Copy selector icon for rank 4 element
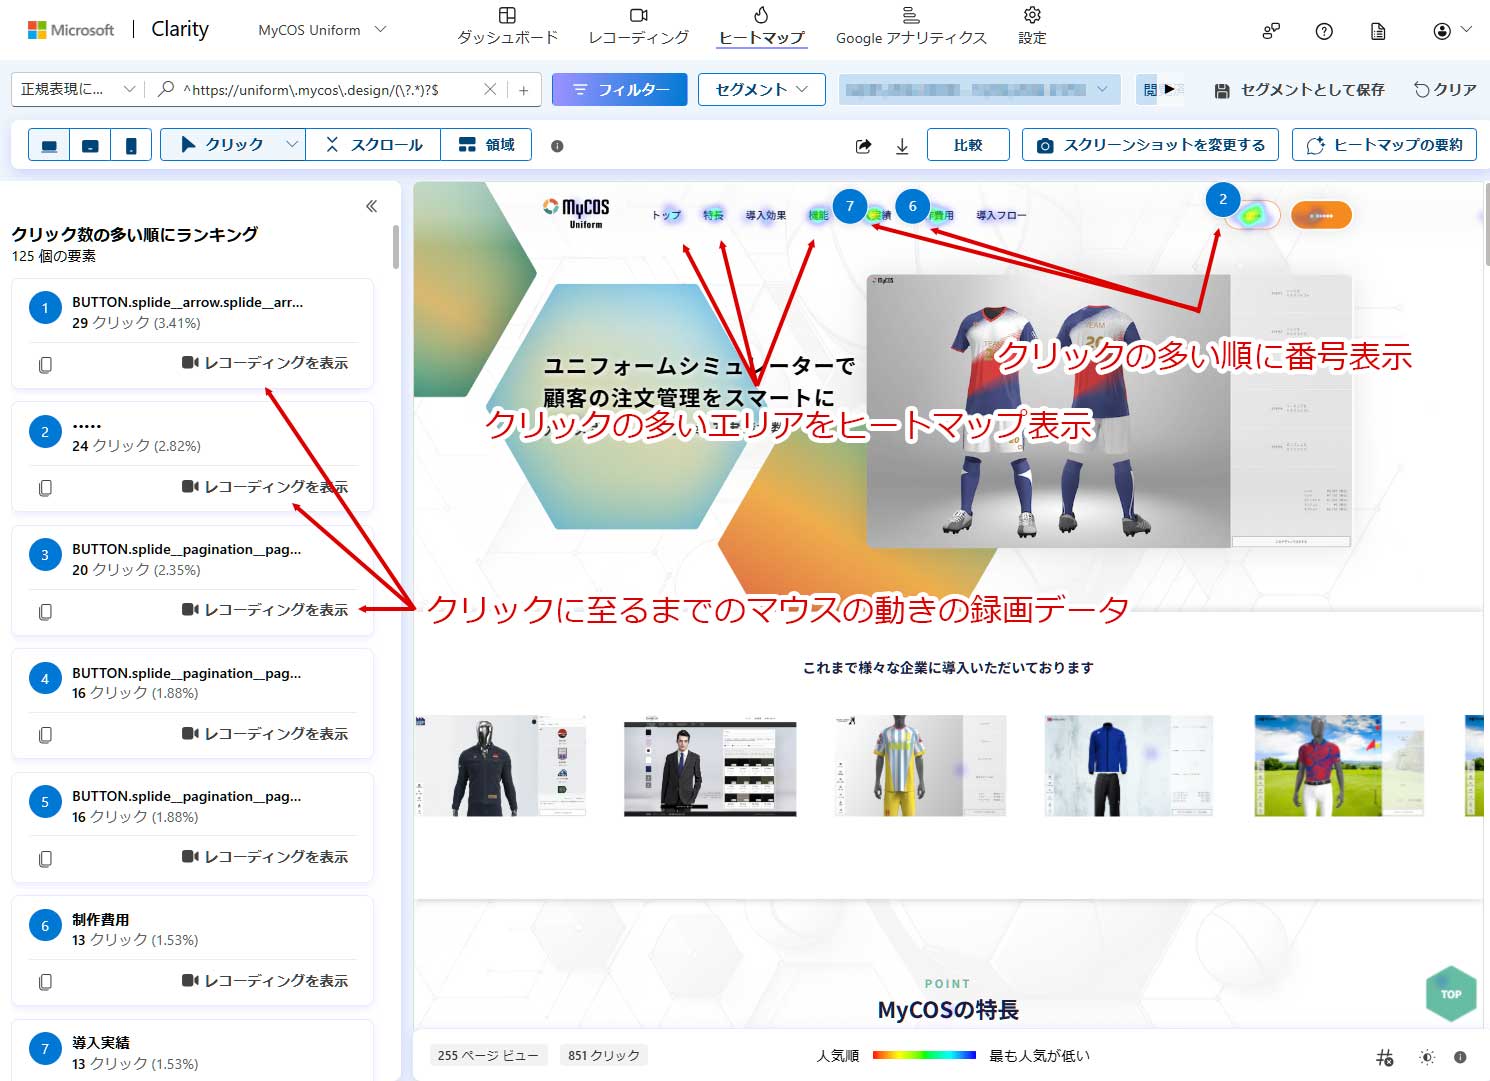Viewport: 1490px width, 1081px height. click(x=45, y=735)
